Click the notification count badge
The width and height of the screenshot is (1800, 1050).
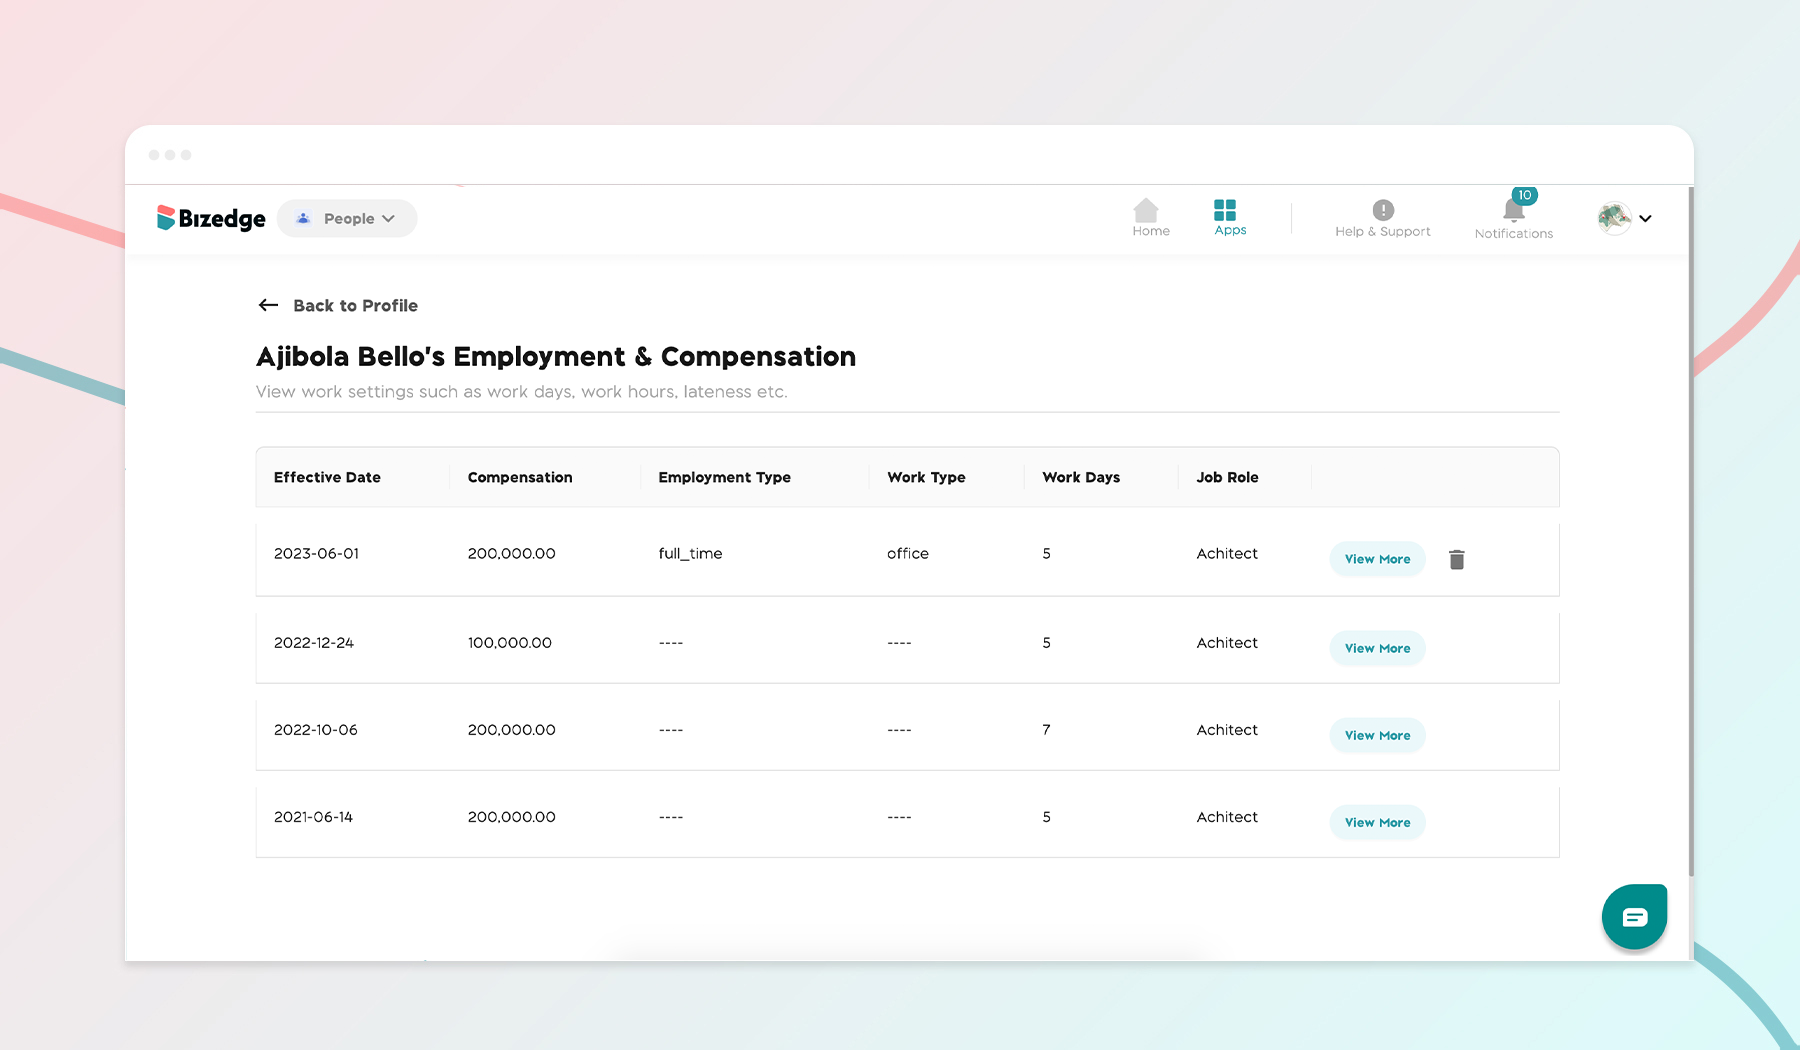(x=1524, y=196)
